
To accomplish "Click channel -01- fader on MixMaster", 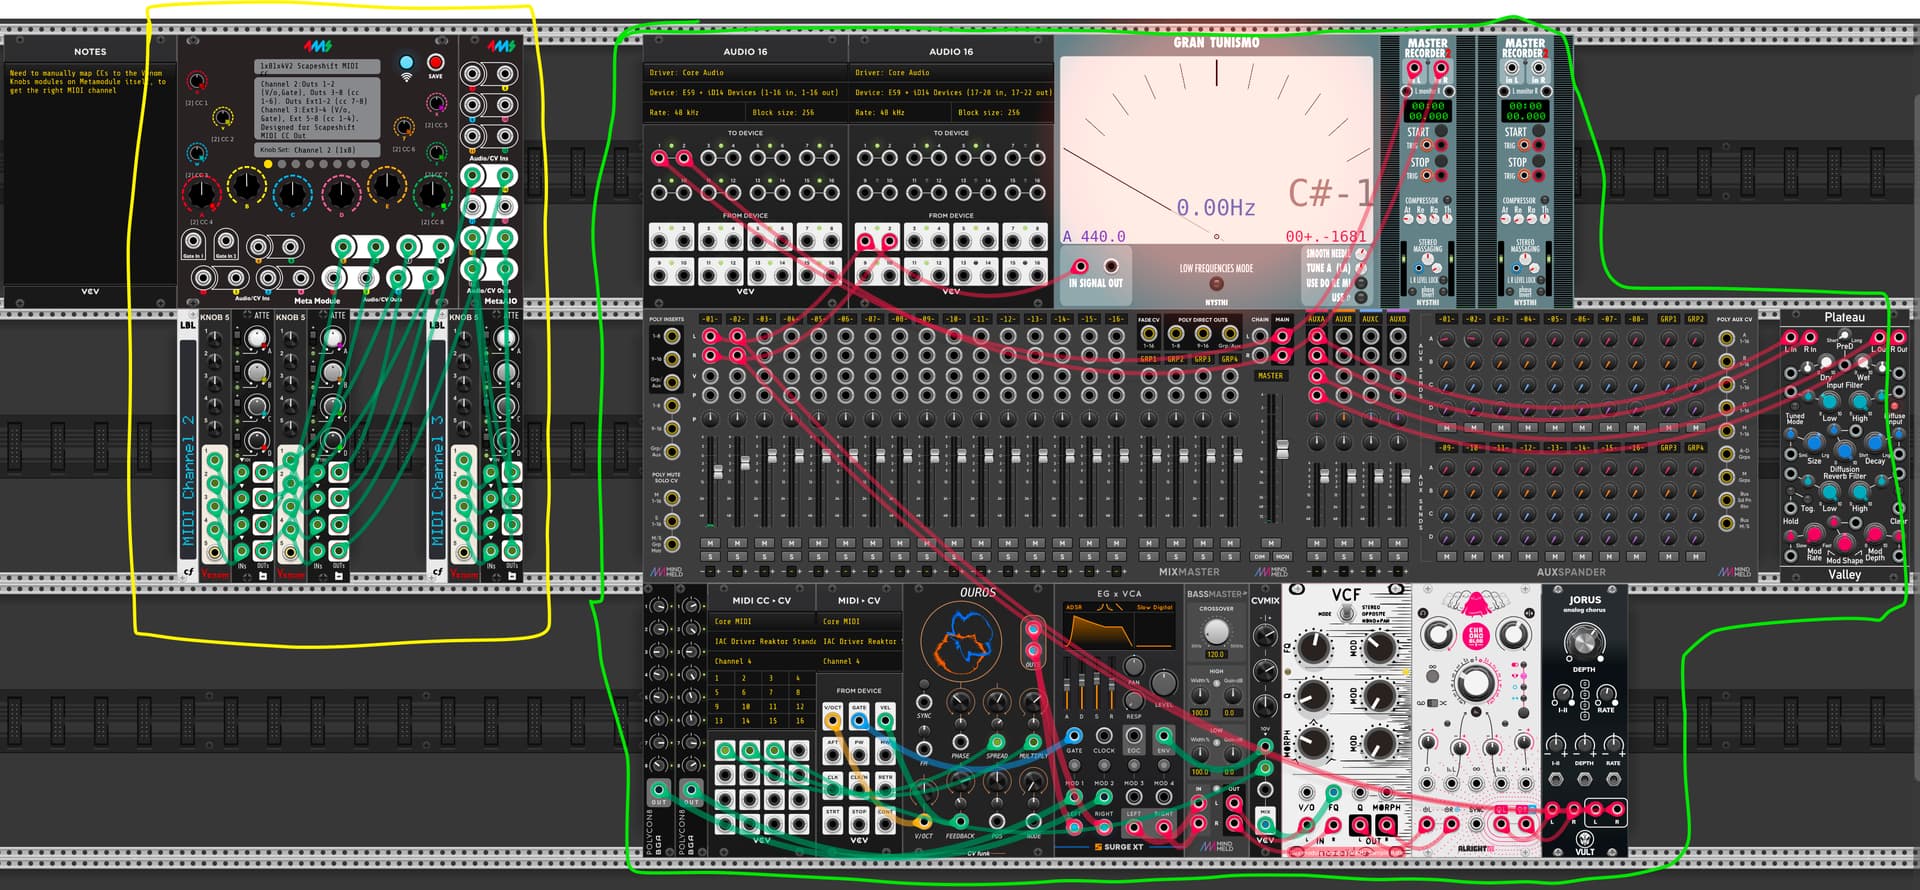I will (717, 471).
